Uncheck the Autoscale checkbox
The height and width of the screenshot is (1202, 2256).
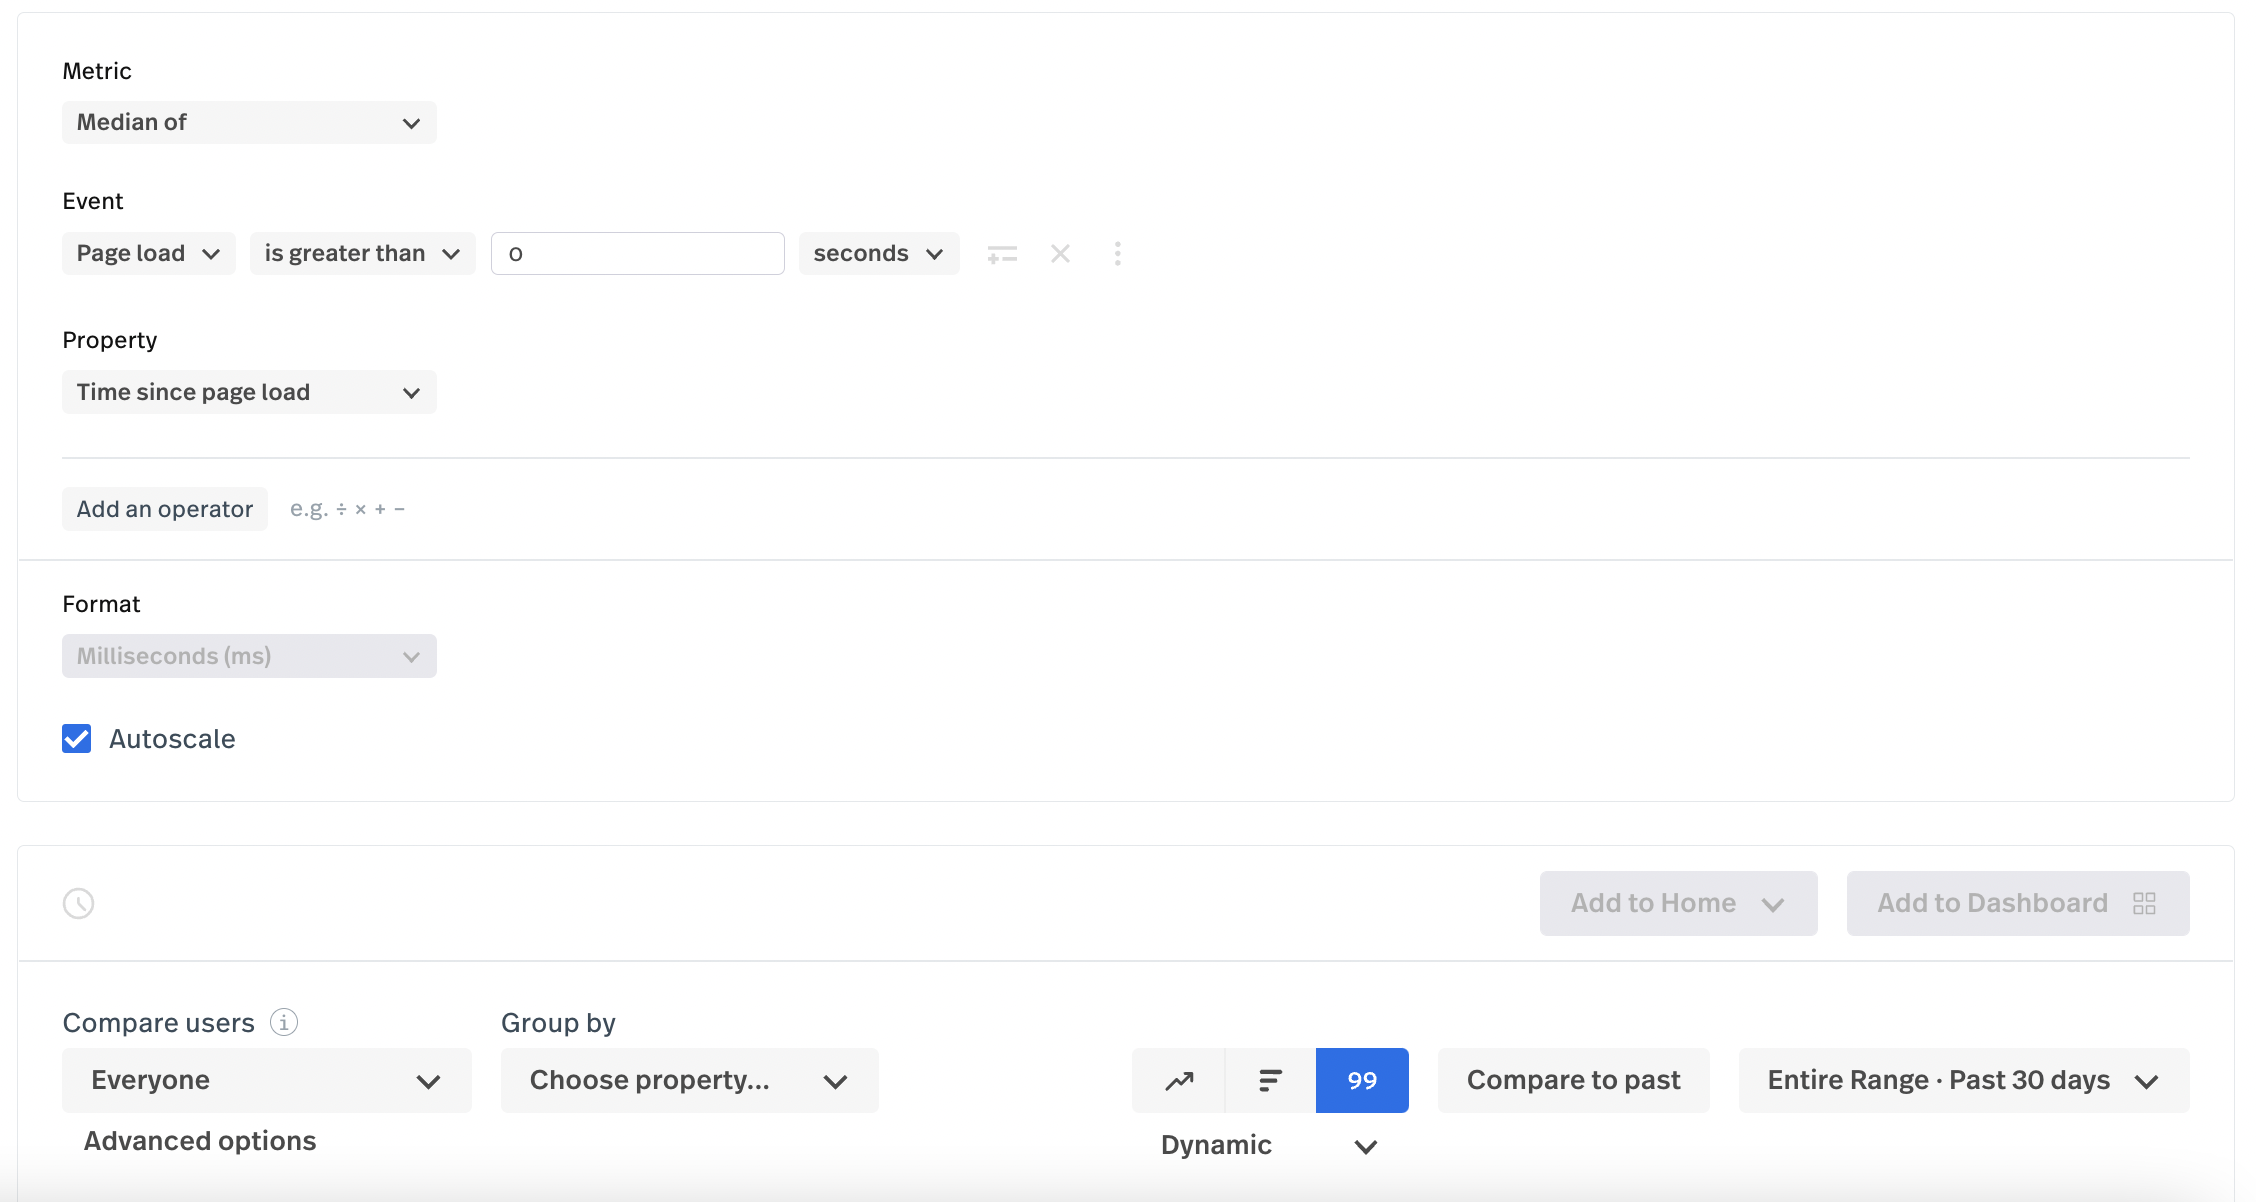(x=77, y=739)
